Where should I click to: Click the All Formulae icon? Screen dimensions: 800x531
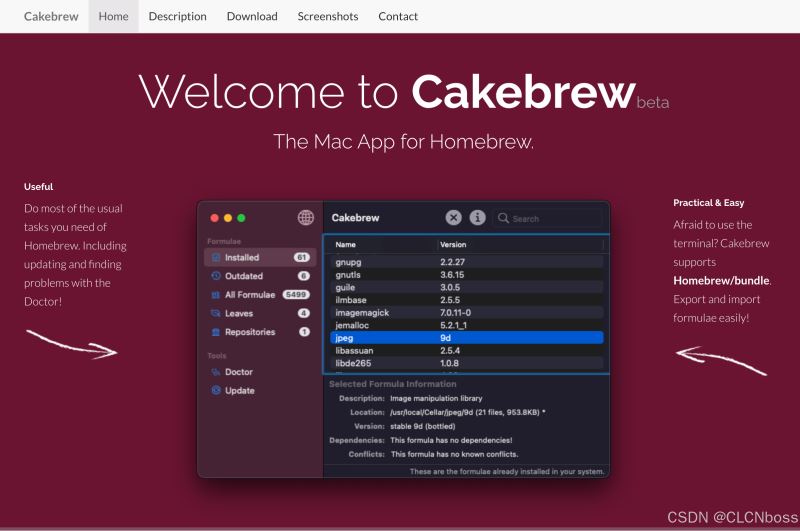pyautogui.click(x=216, y=295)
